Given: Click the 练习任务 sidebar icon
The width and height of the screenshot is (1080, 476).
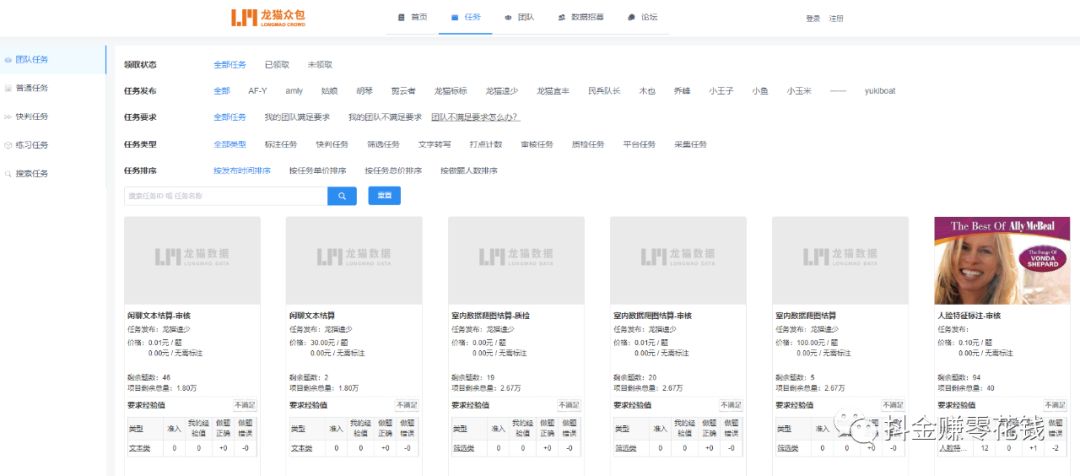Looking at the screenshot, I should coord(8,145).
